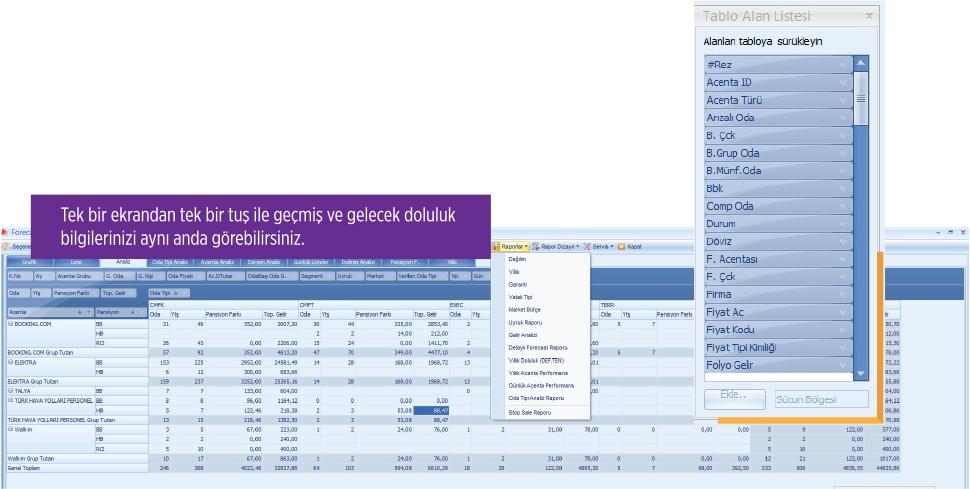This screenshot has height=489, width=970.
Task: Collapse the Walk-in group row
Action: [x=10, y=429]
